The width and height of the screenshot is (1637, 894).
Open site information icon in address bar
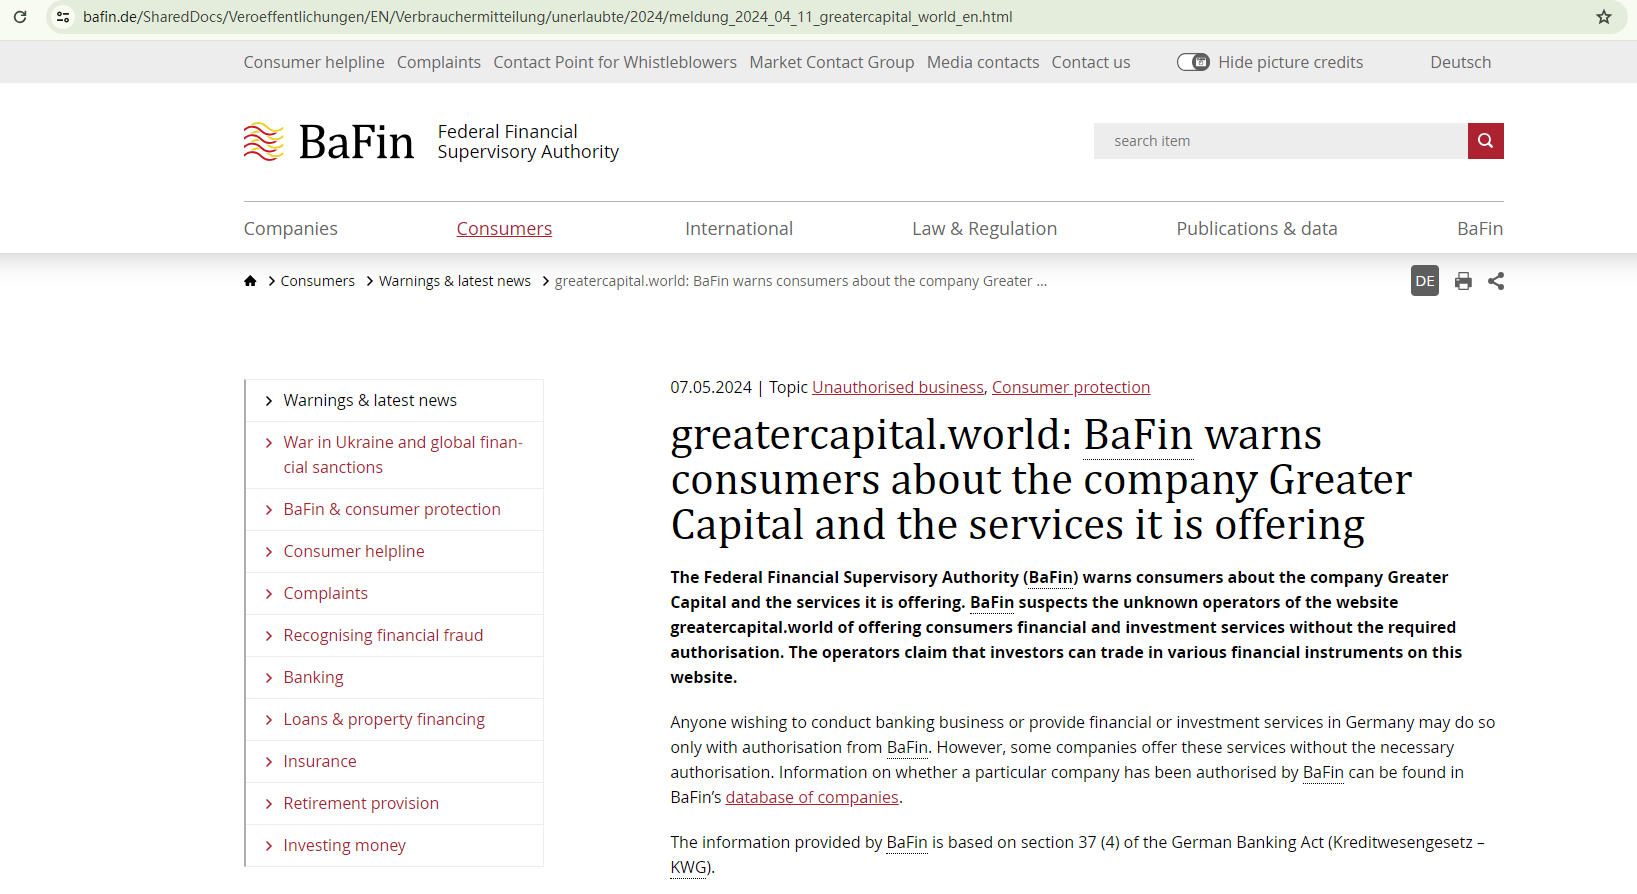click(x=63, y=17)
